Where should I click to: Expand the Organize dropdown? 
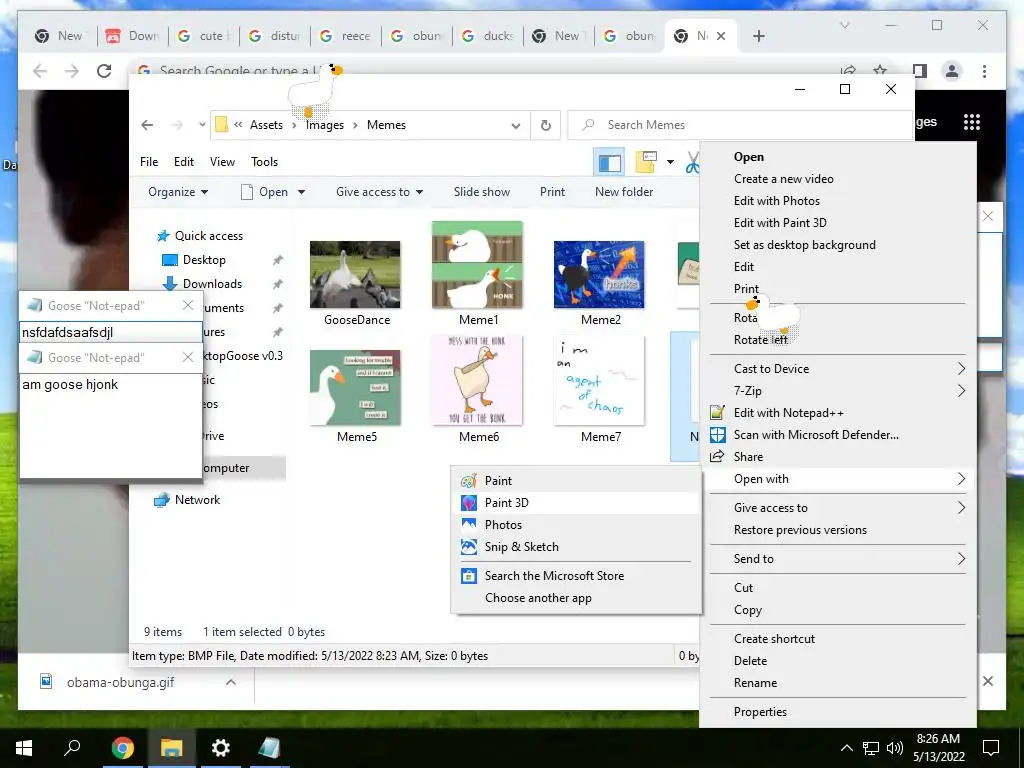[178, 192]
